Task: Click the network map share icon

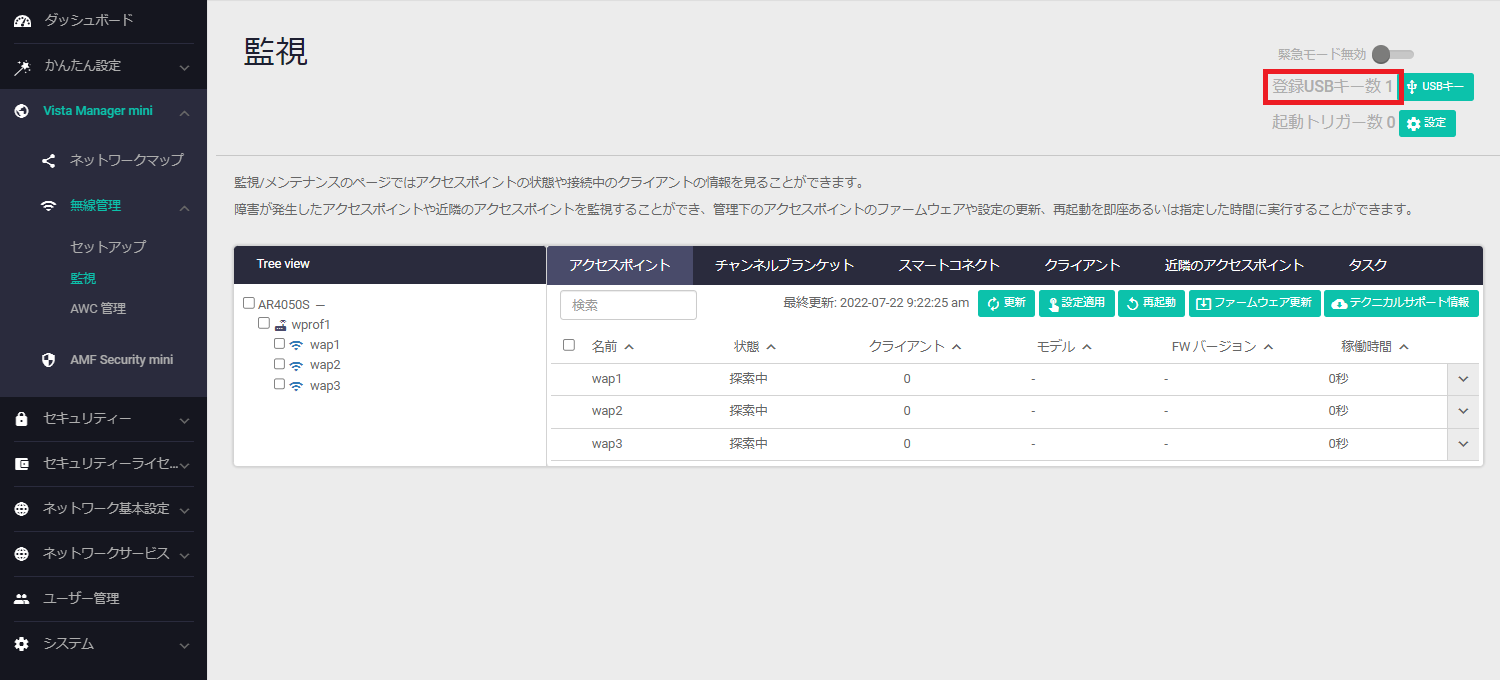Action: coord(48,160)
